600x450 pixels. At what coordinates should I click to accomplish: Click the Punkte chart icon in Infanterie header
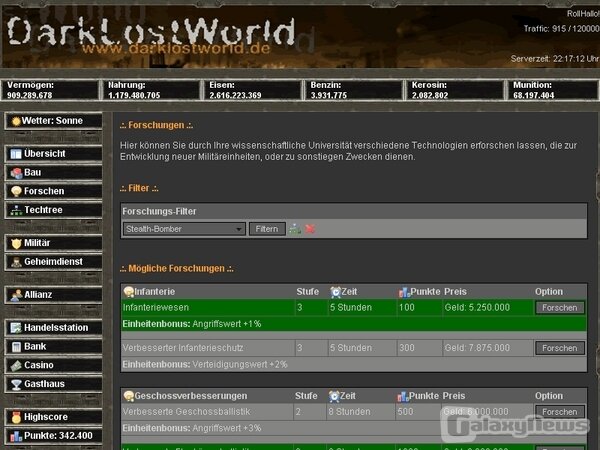point(404,292)
